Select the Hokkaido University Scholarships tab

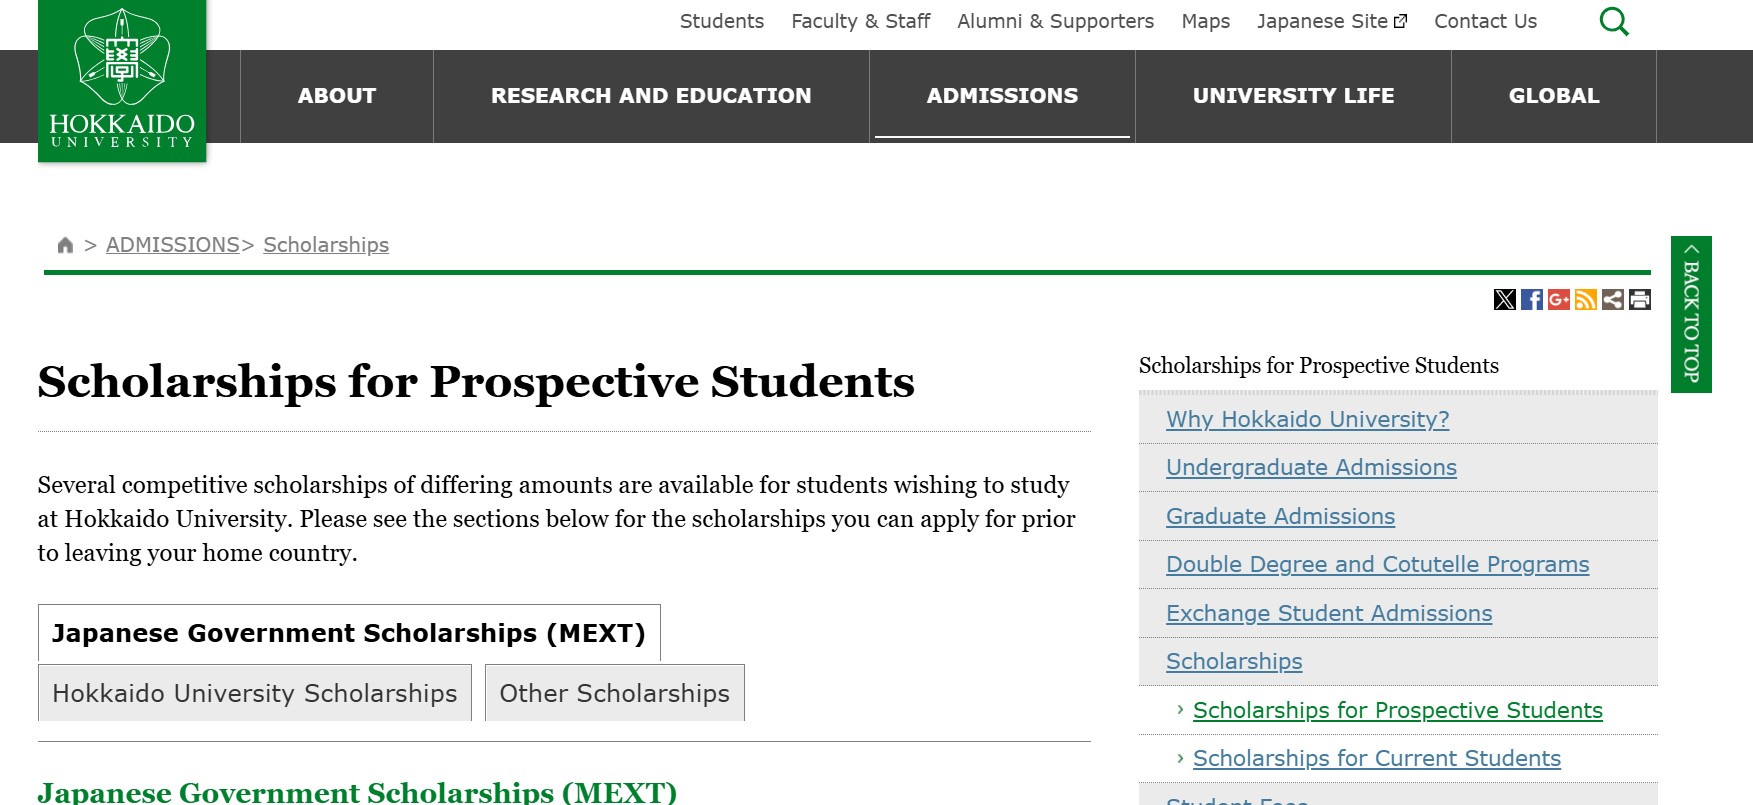(x=255, y=693)
